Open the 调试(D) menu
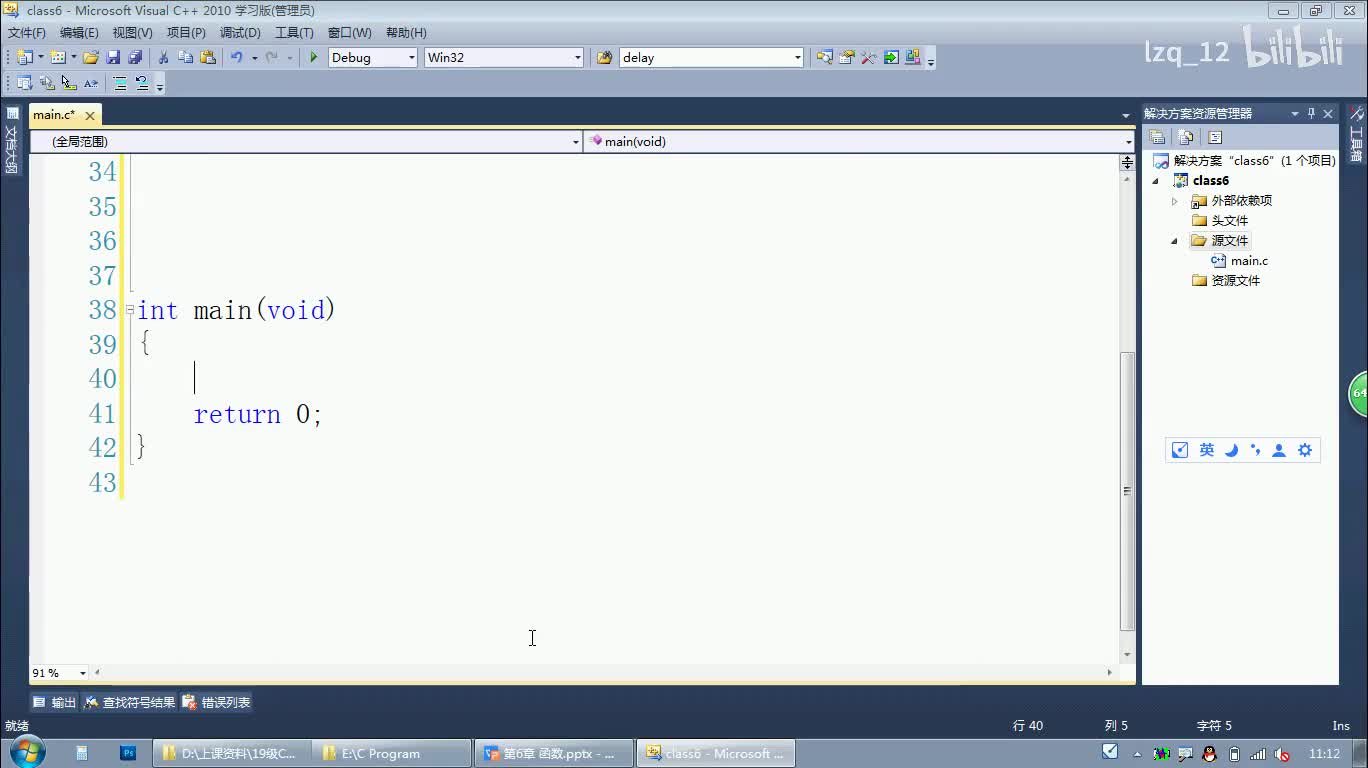 (x=240, y=33)
